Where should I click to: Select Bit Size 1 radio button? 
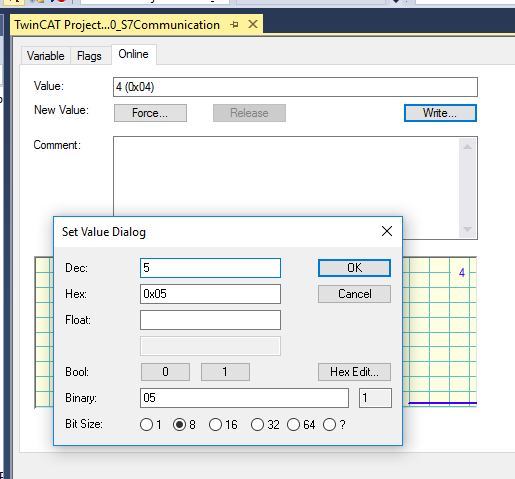(x=147, y=425)
